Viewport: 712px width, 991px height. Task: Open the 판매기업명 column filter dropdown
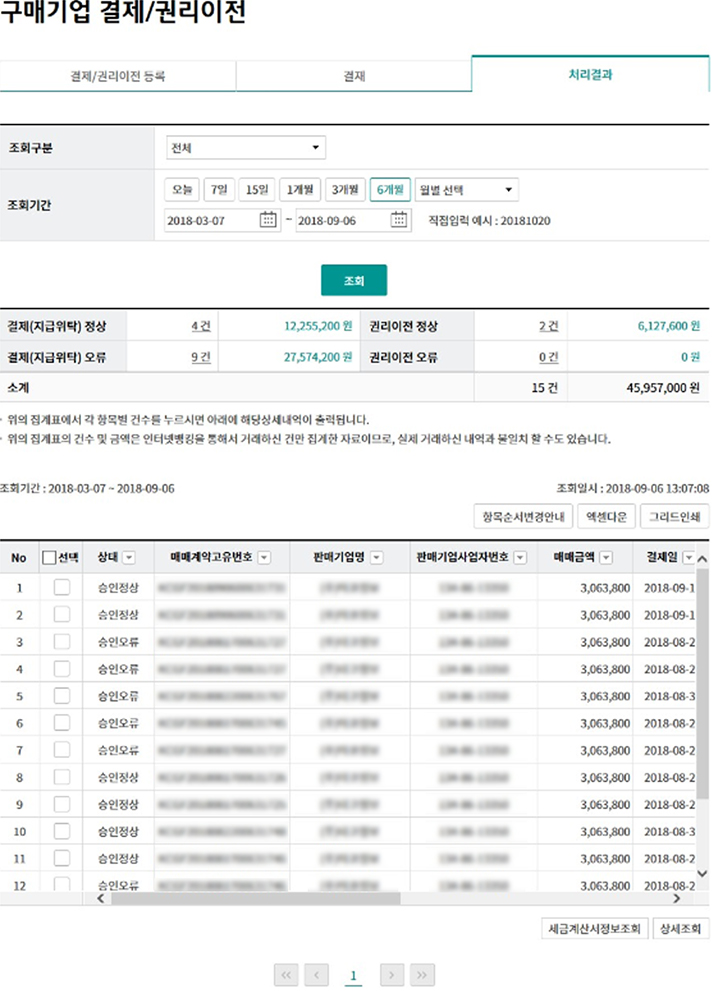pos(377,558)
